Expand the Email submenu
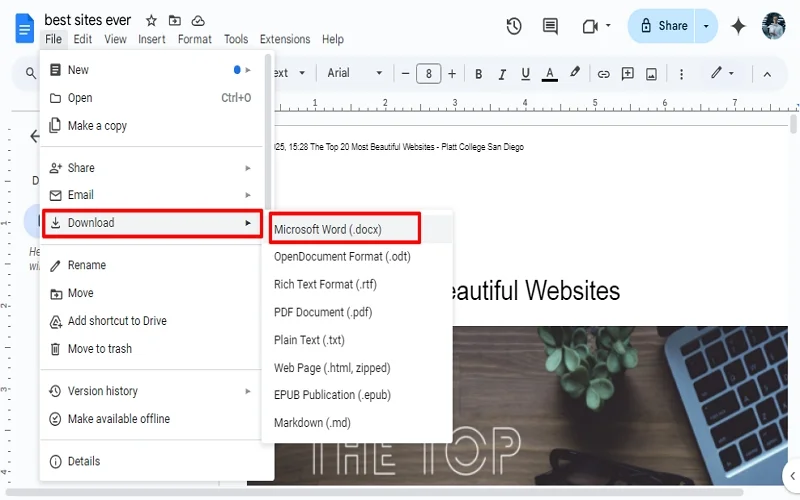Screen dimensions: 800x500 [152, 195]
